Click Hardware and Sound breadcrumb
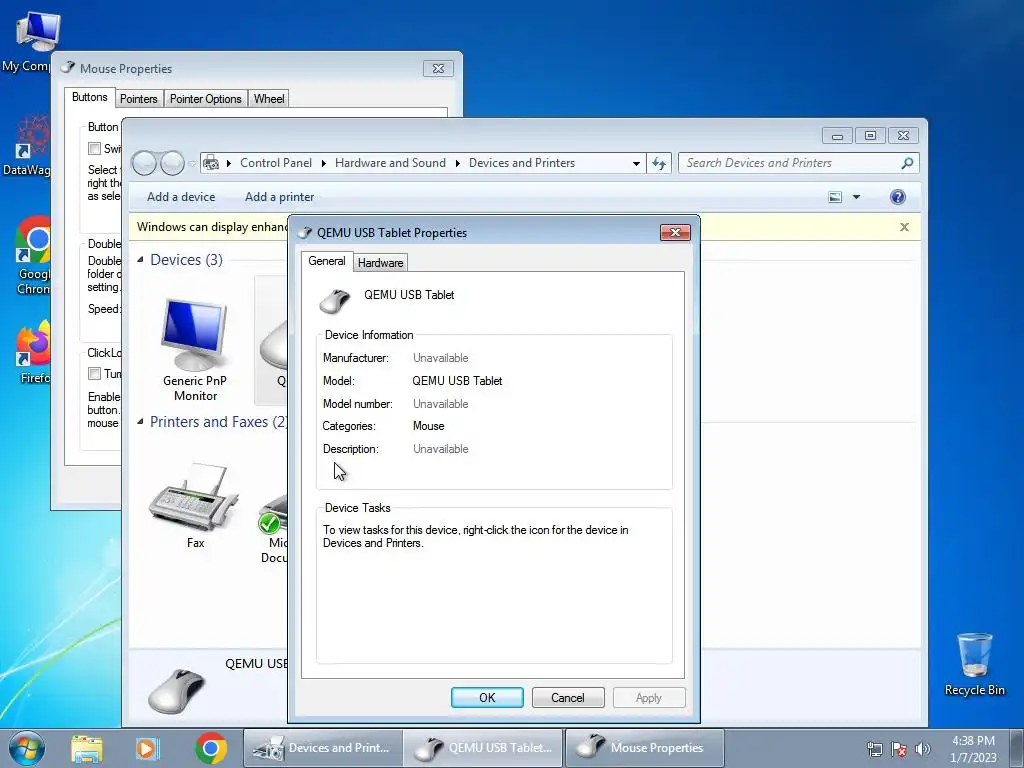The width and height of the screenshot is (1024, 768). (x=390, y=163)
